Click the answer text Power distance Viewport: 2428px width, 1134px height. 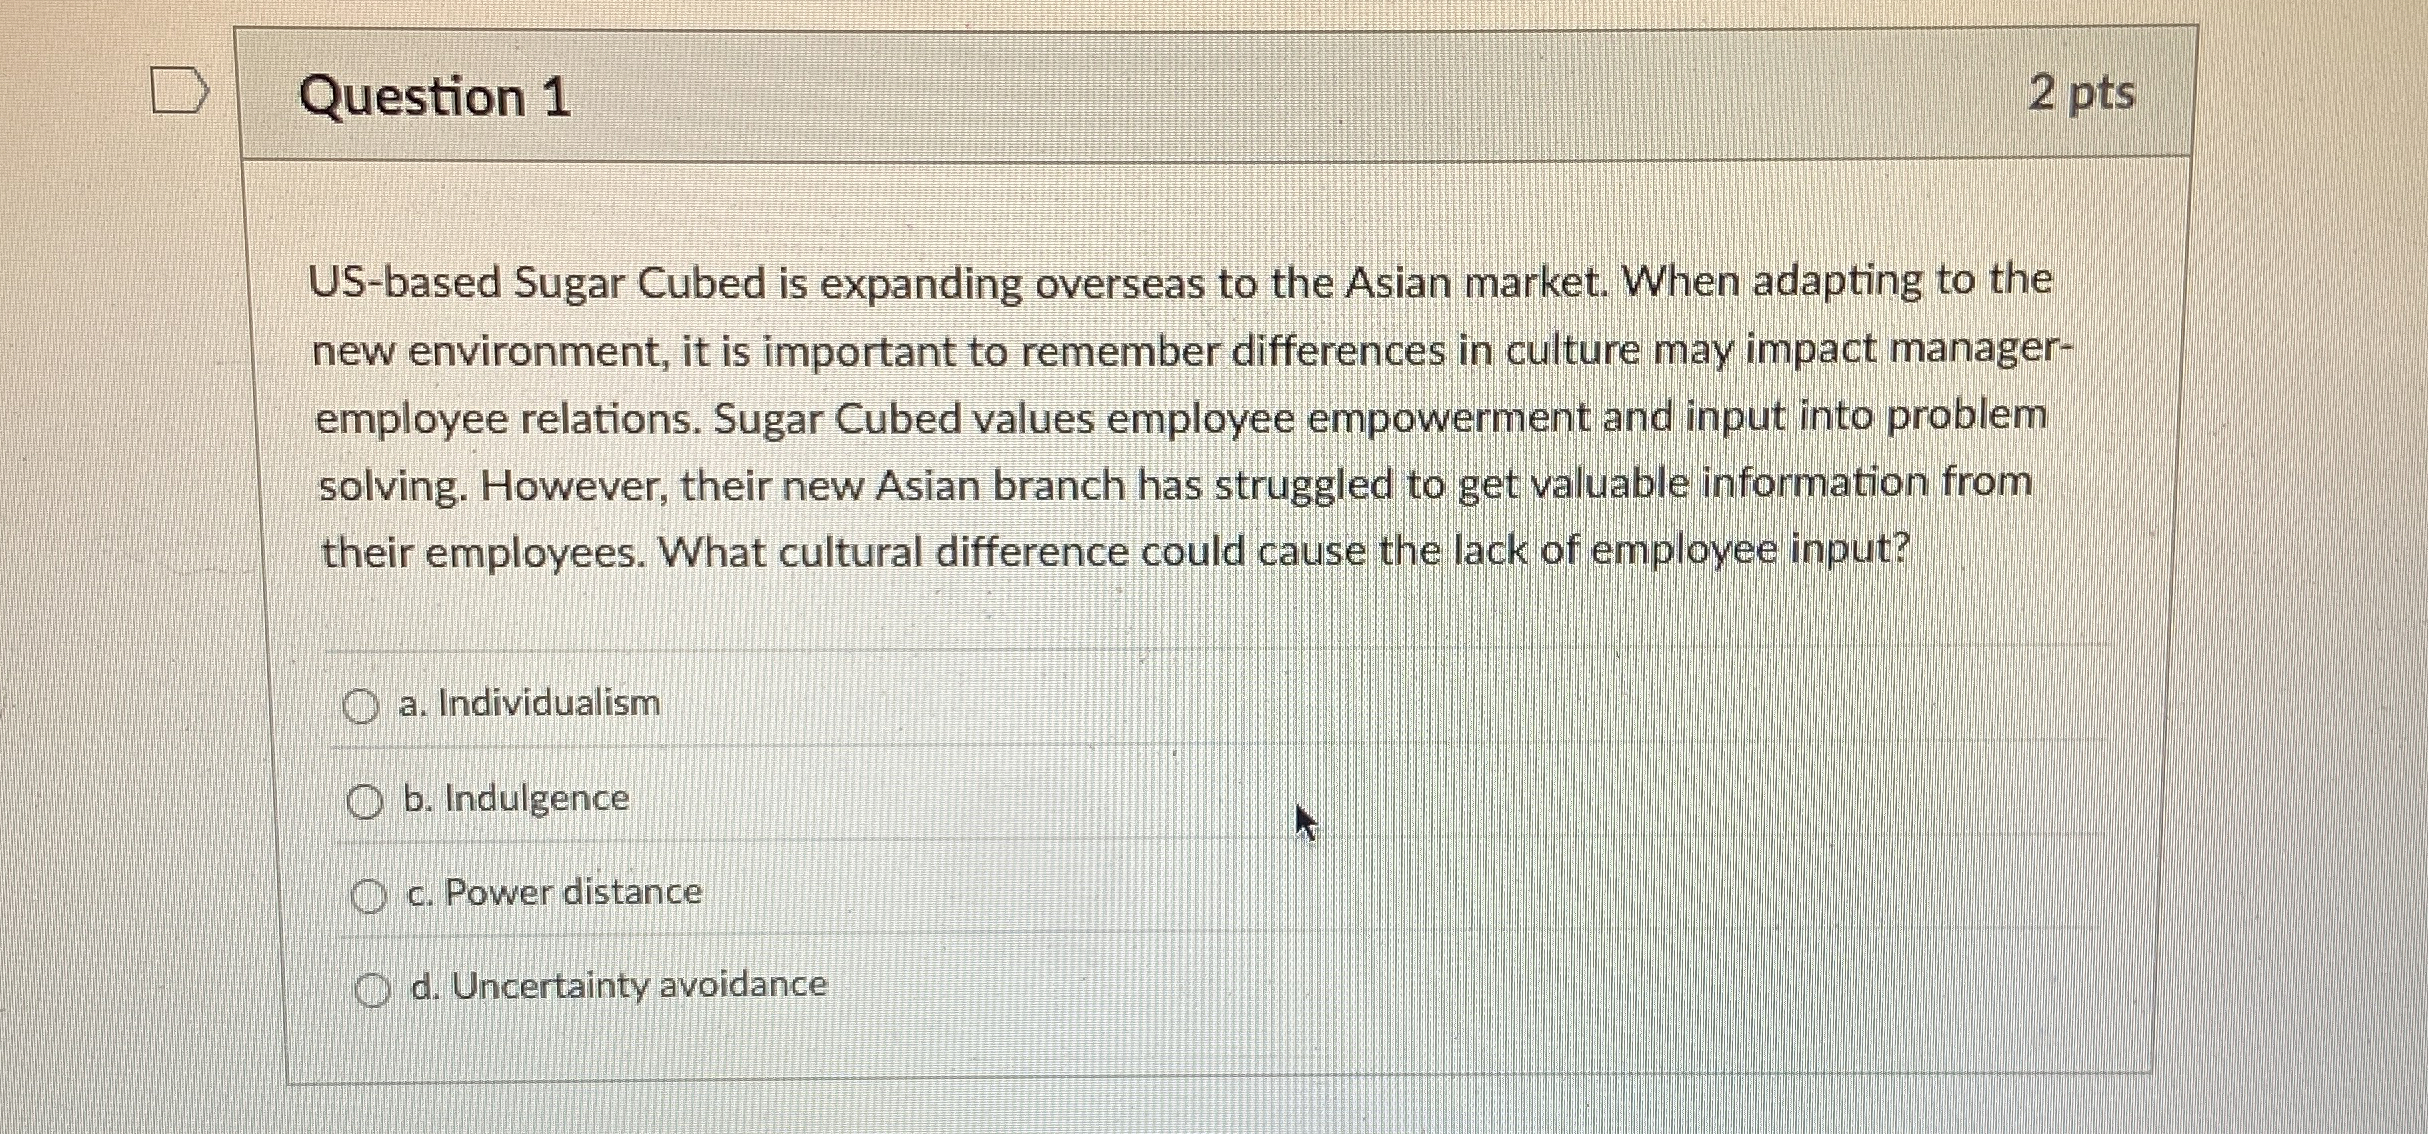pos(553,892)
